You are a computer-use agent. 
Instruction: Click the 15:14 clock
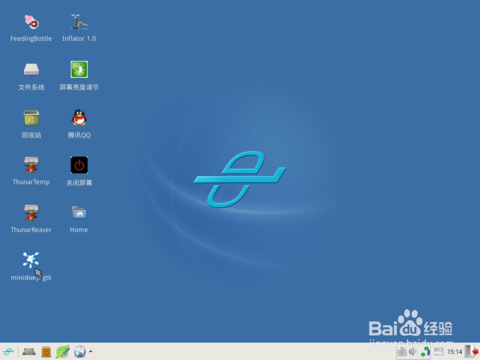pyautogui.click(x=455, y=352)
